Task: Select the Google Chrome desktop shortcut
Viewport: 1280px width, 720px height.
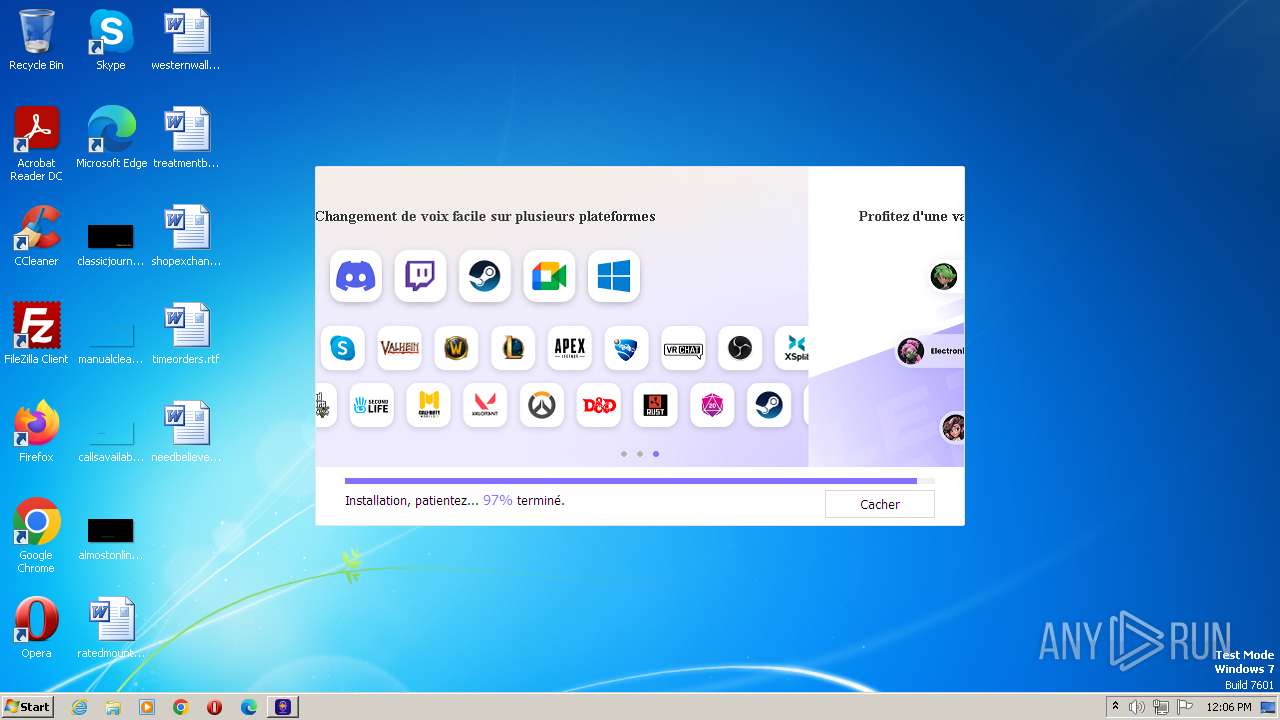Action: 36,537
